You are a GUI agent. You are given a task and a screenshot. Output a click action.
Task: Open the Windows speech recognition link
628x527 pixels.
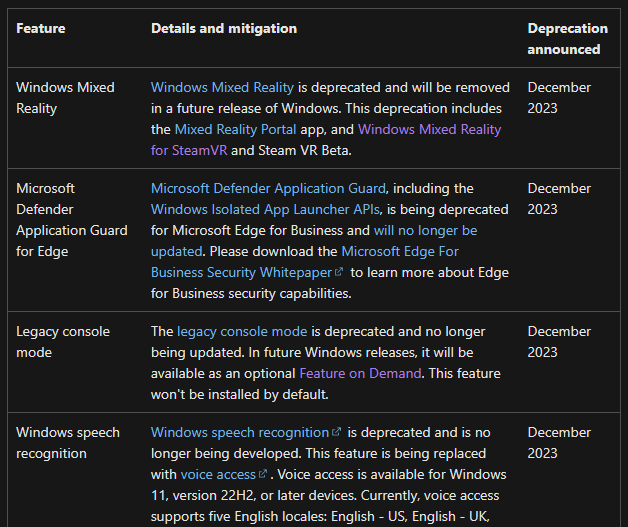pyautogui.click(x=240, y=432)
